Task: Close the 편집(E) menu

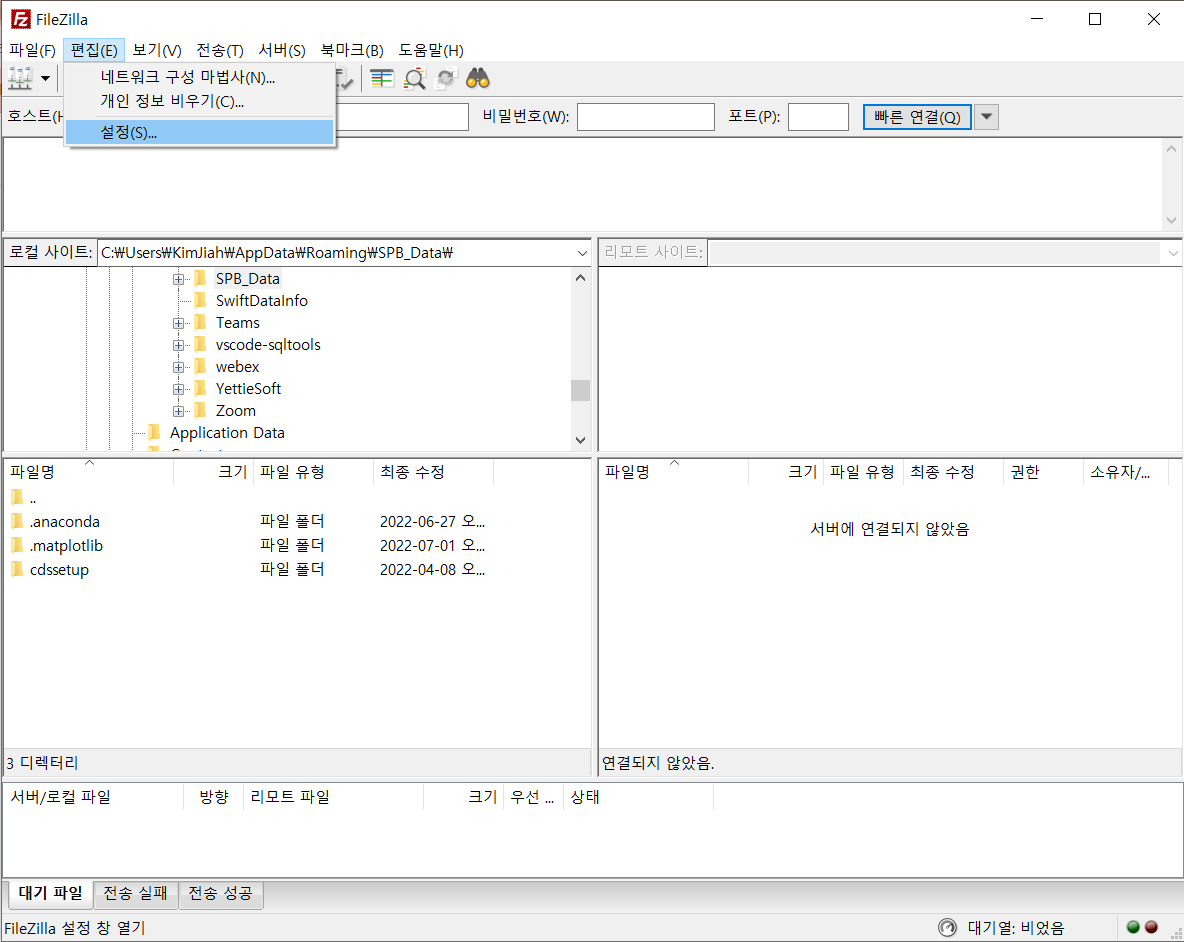Action: 94,51
